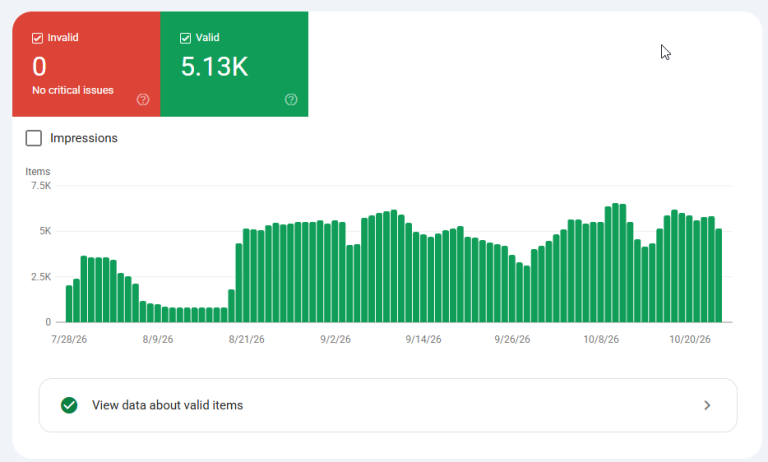Uncheck the Invalid checkbox
This screenshot has width=768, height=462.
37,38
